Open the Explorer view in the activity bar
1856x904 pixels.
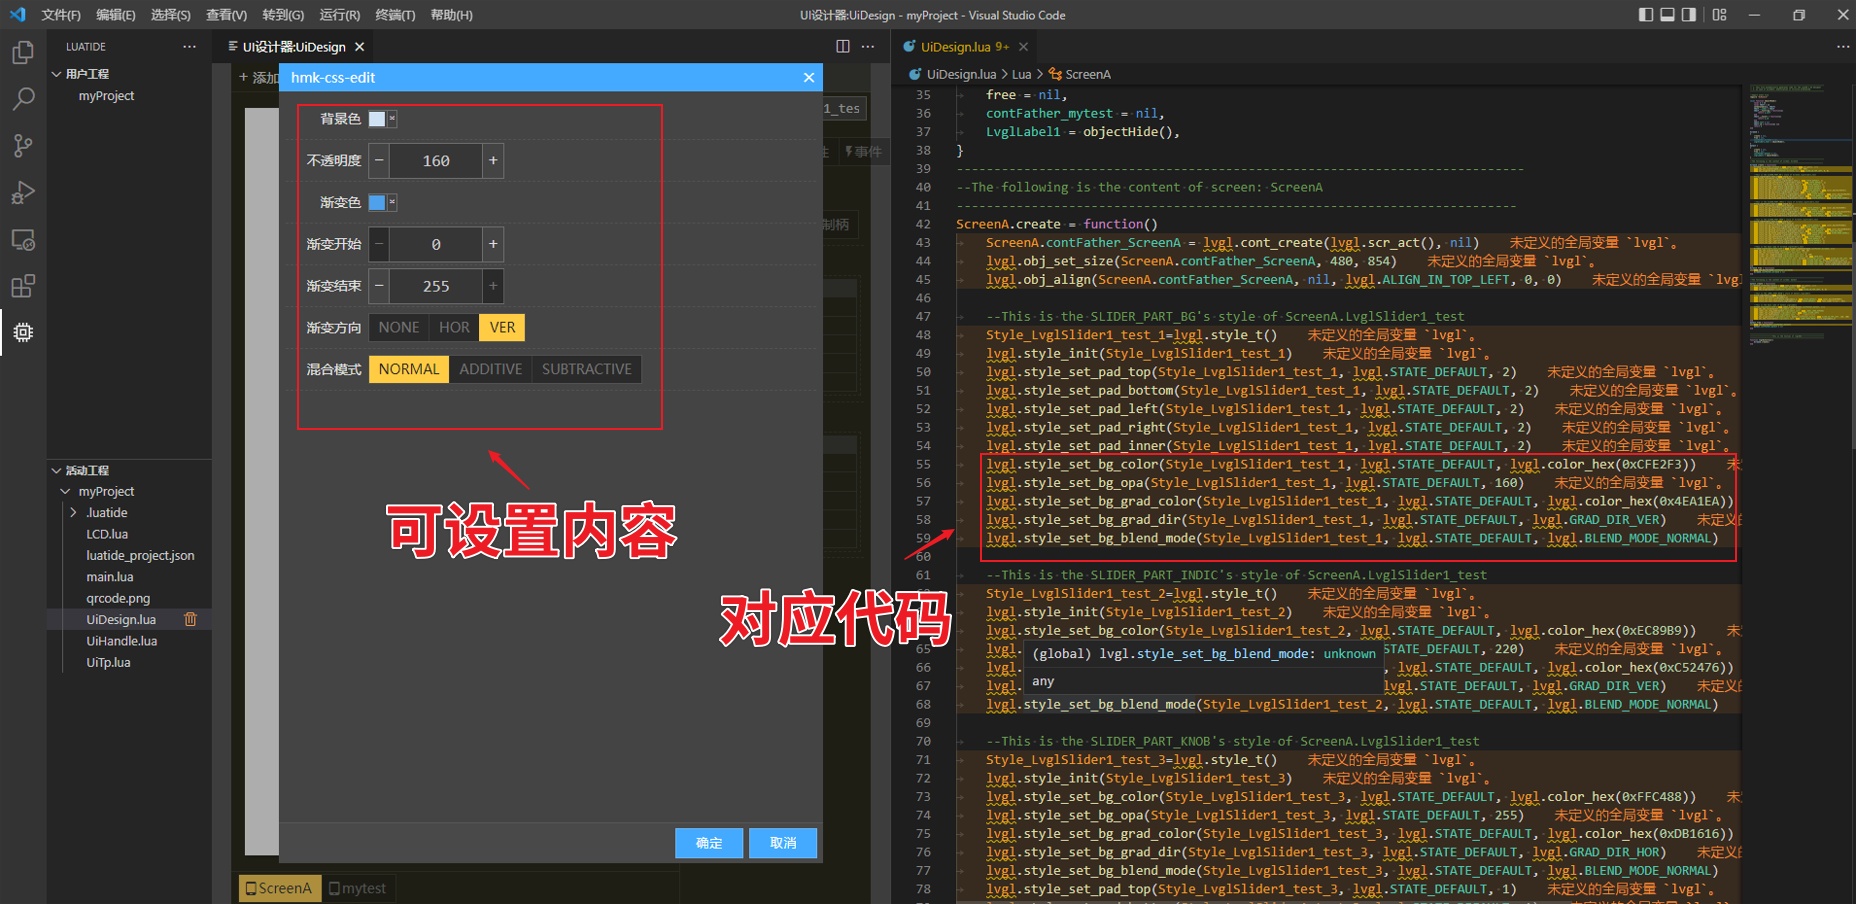point(22,52)
